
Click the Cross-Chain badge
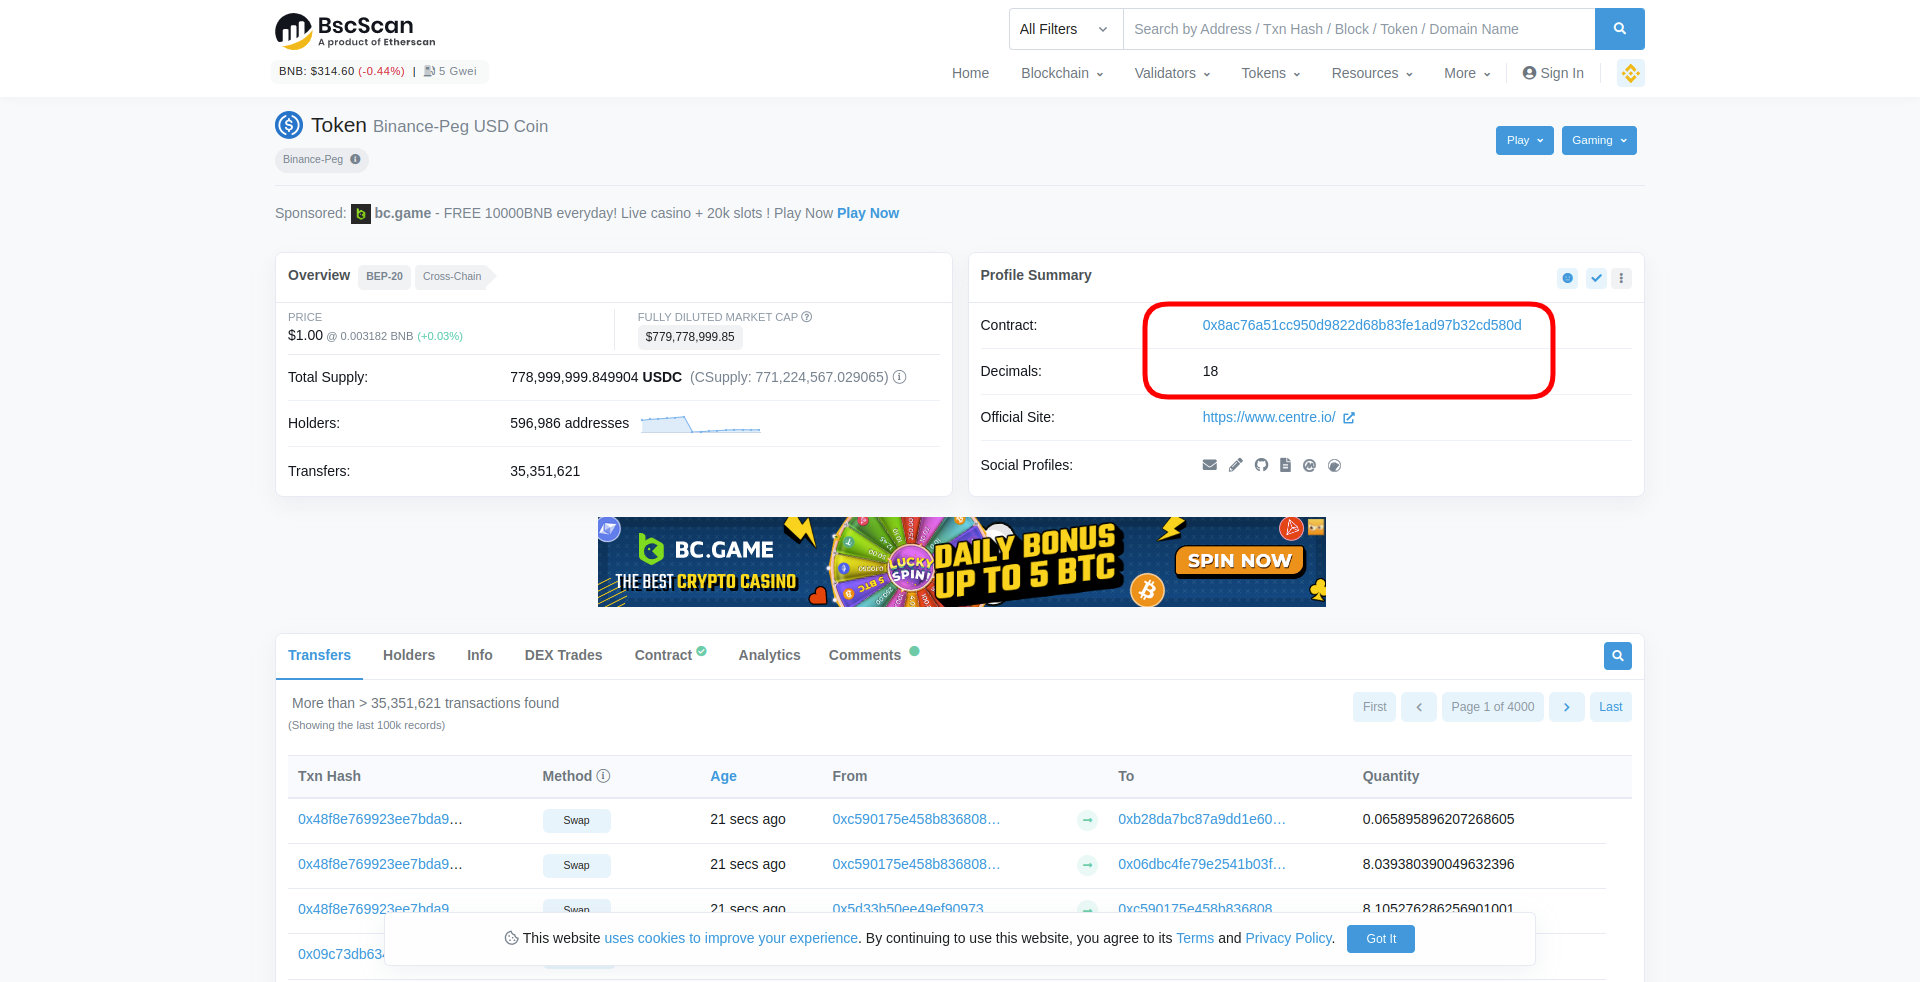point(454,276)
